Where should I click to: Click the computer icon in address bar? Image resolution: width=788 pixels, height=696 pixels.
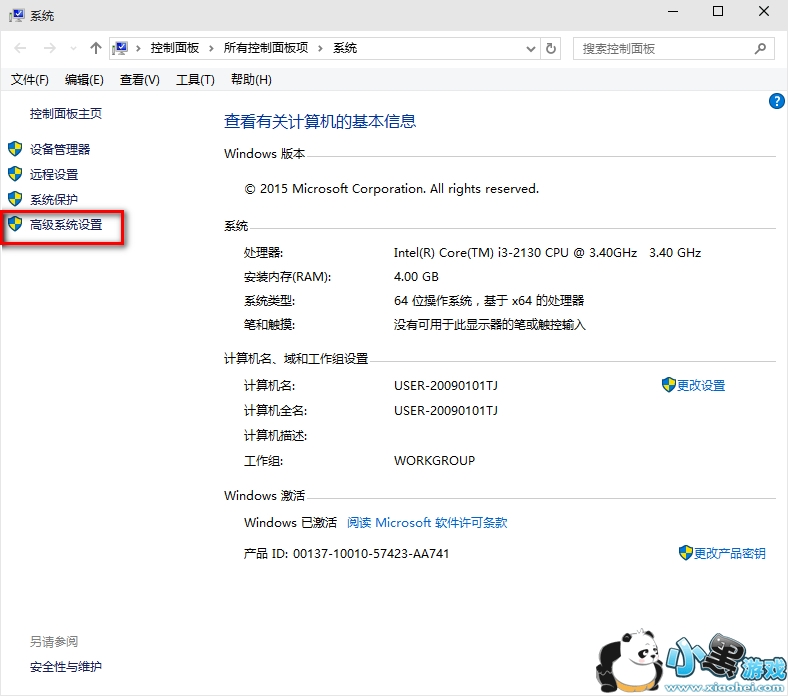[x=121, y=48]
